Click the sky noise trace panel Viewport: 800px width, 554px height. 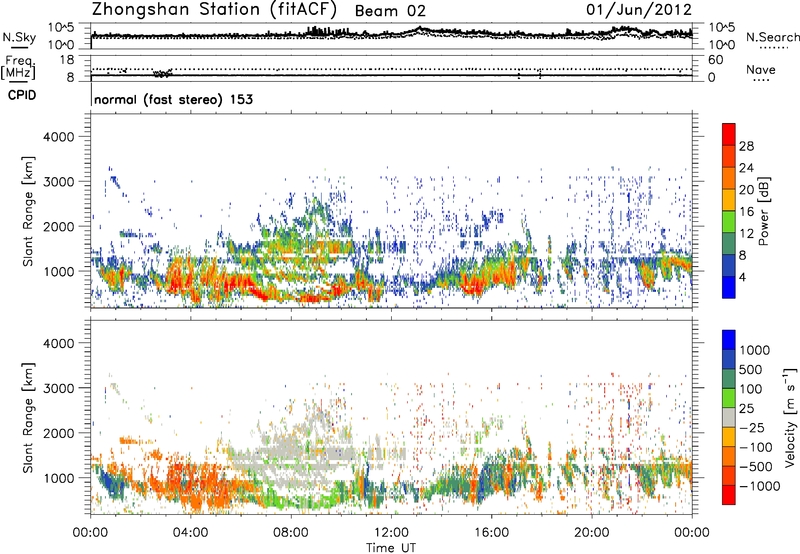tap(391, 36)
